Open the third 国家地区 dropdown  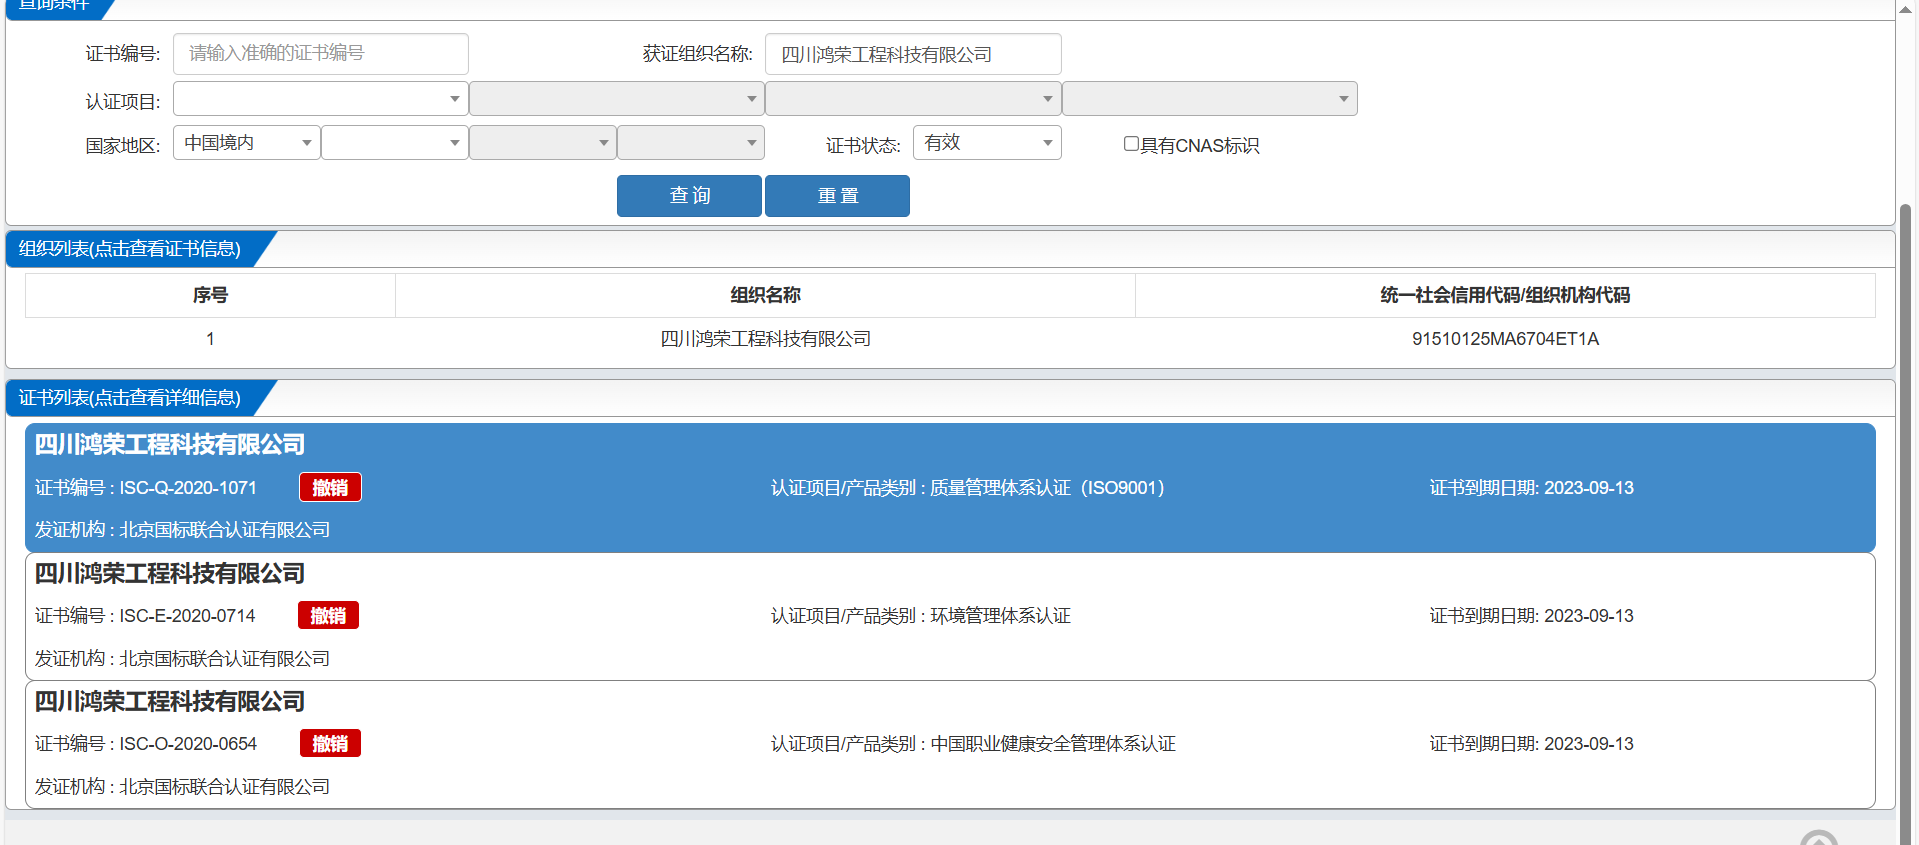542,143
